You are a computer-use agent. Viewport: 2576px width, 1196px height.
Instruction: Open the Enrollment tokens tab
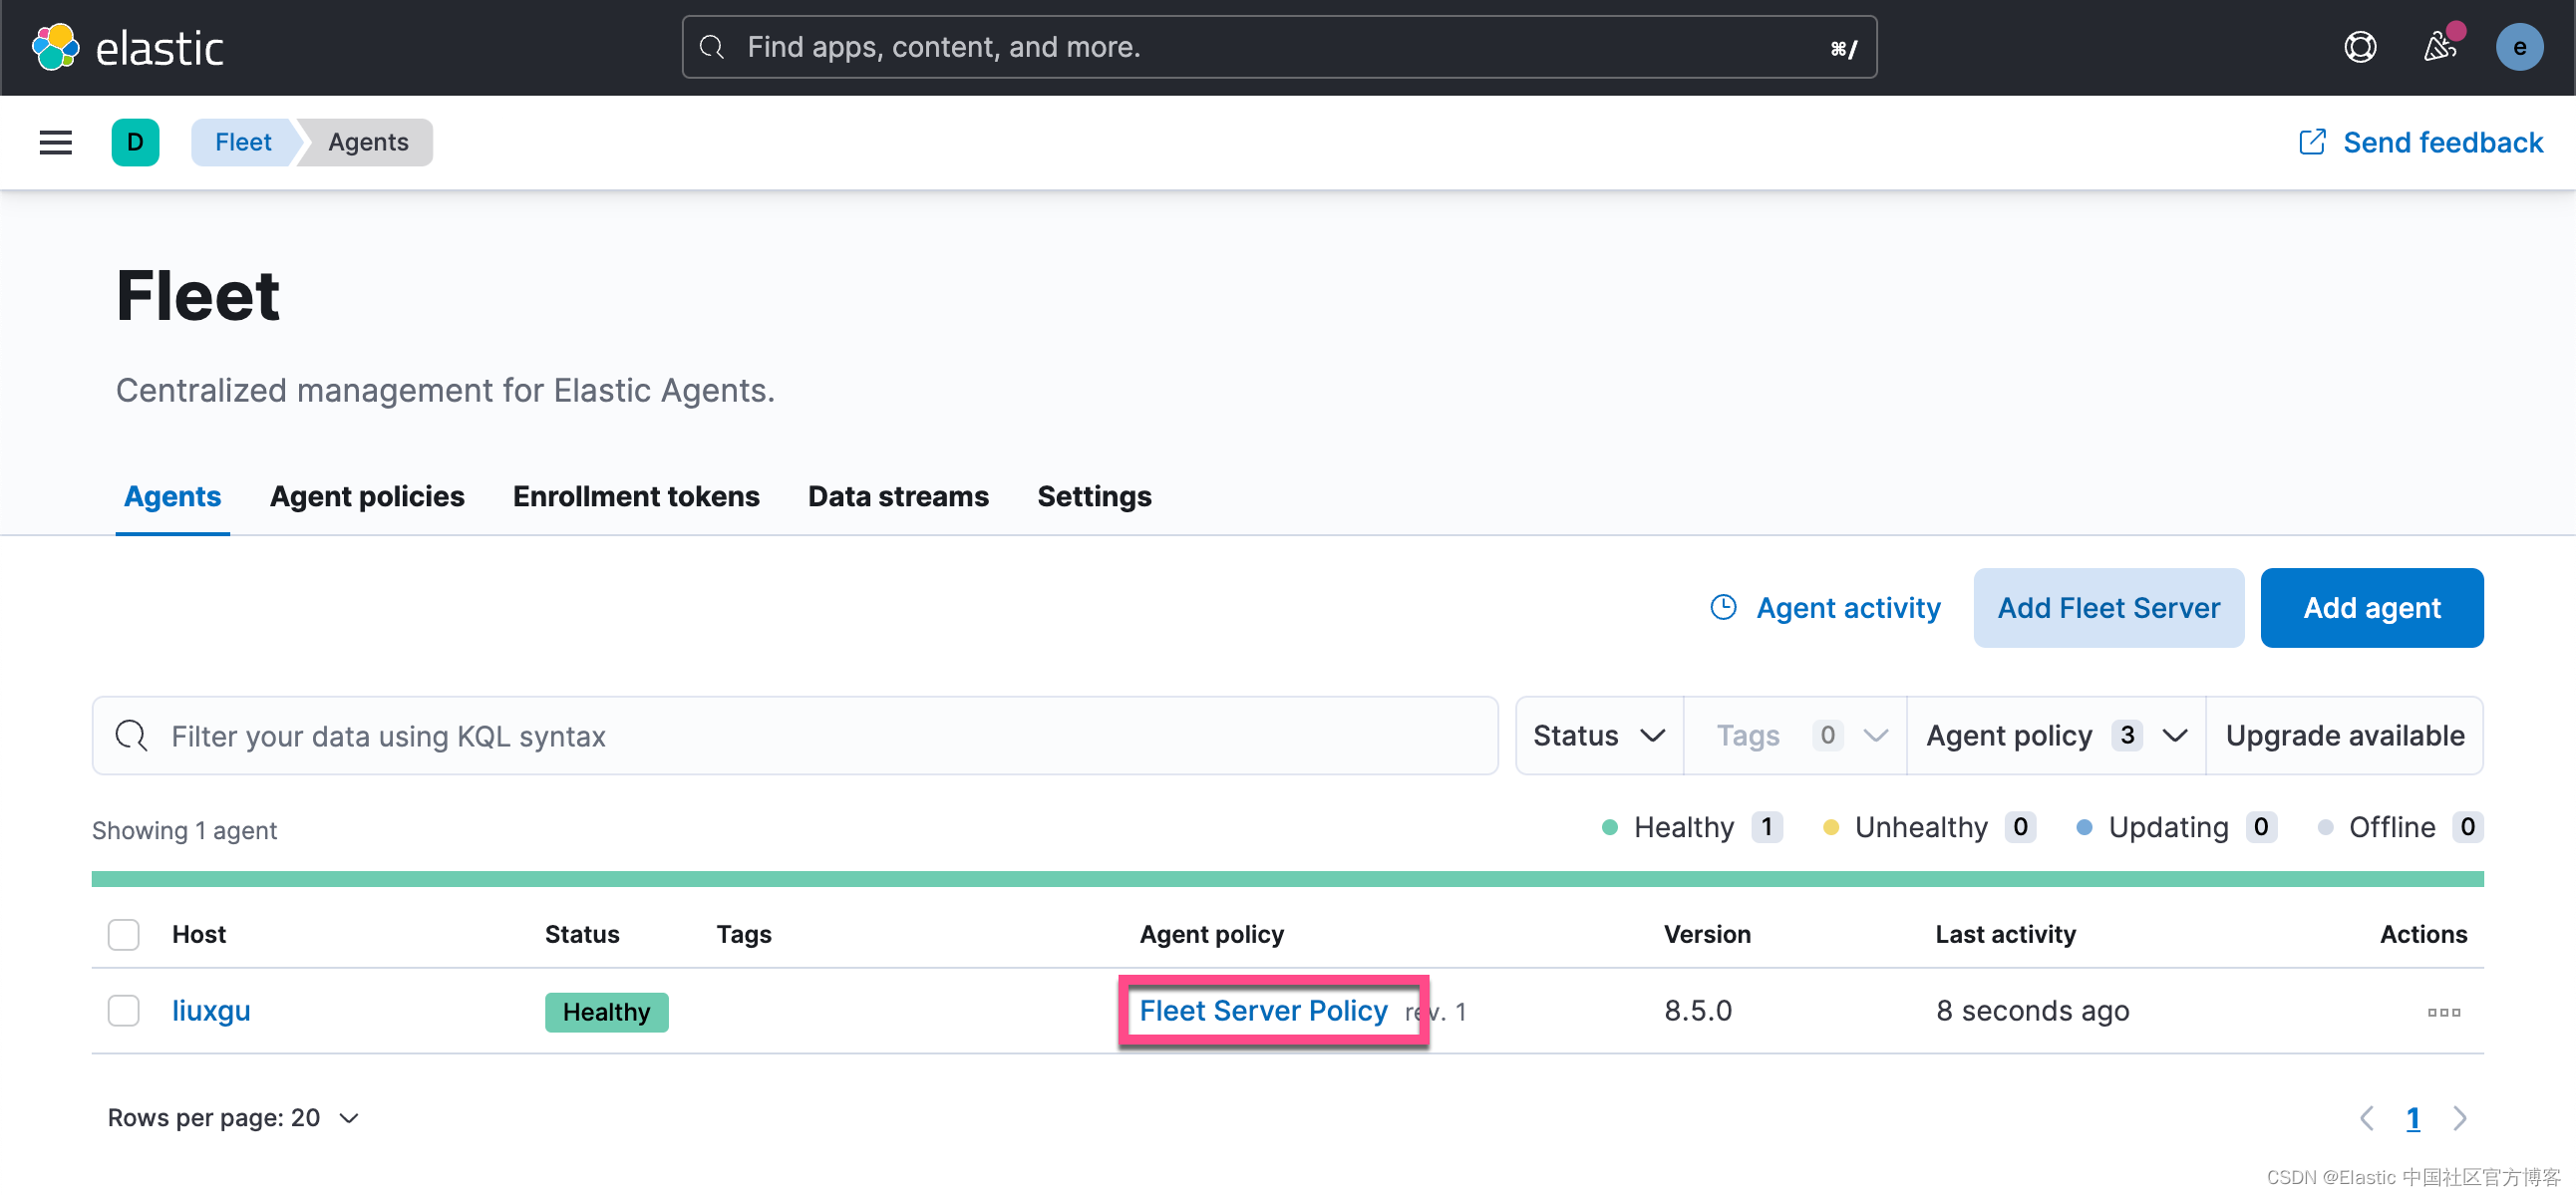(x=636, y=496)
